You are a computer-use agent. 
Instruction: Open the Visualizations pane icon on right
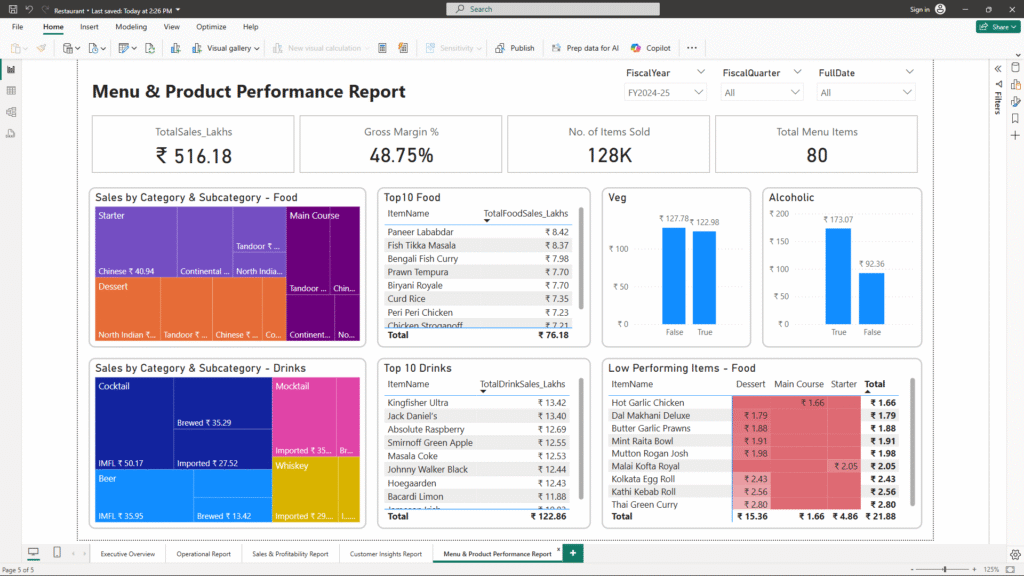(x=1015, y=85)
